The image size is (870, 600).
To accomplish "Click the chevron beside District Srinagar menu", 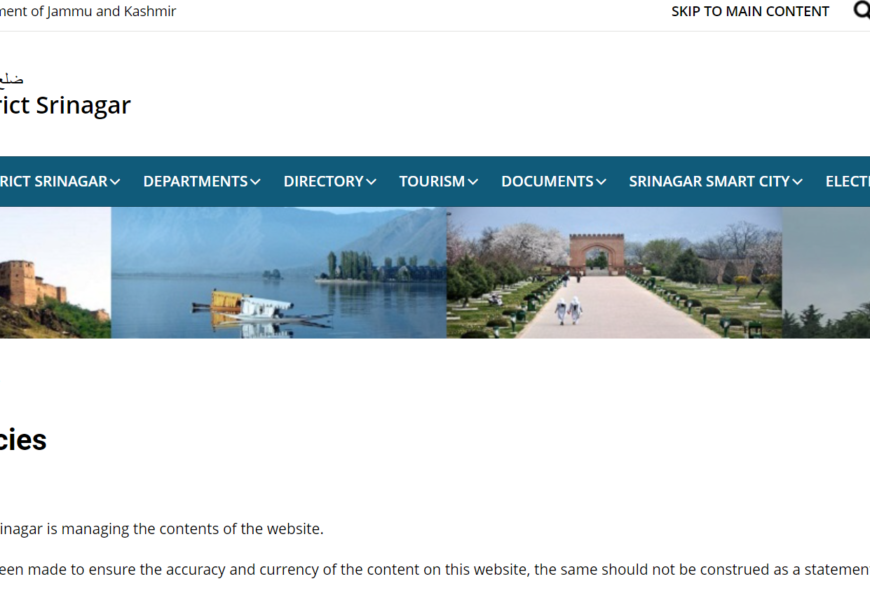I will click(115, 182).
